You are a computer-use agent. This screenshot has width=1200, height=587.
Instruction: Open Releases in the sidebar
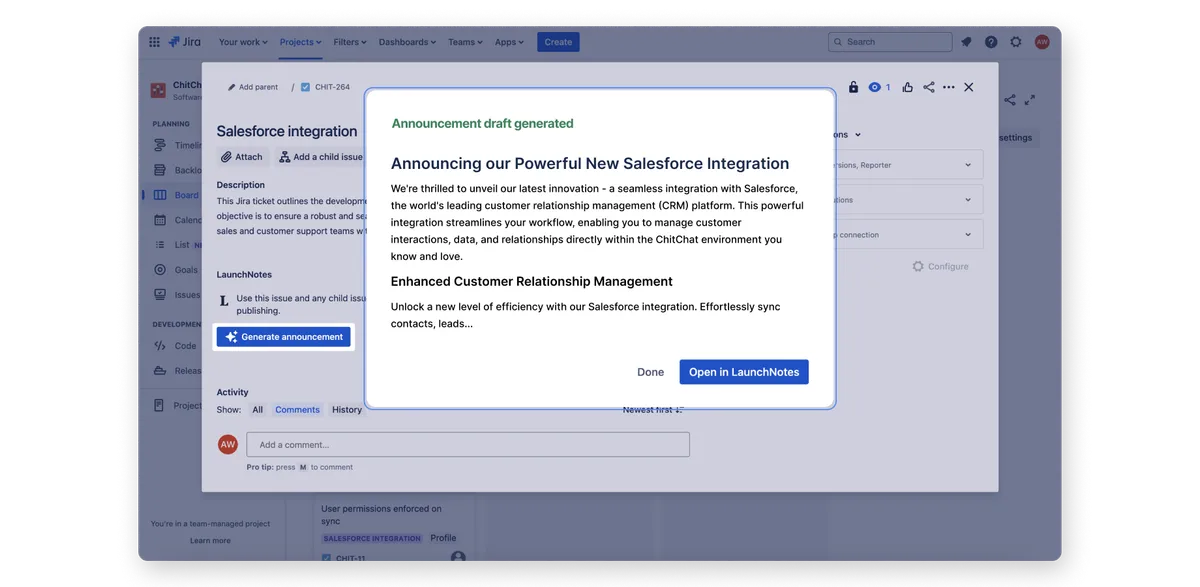coord(178,371)
